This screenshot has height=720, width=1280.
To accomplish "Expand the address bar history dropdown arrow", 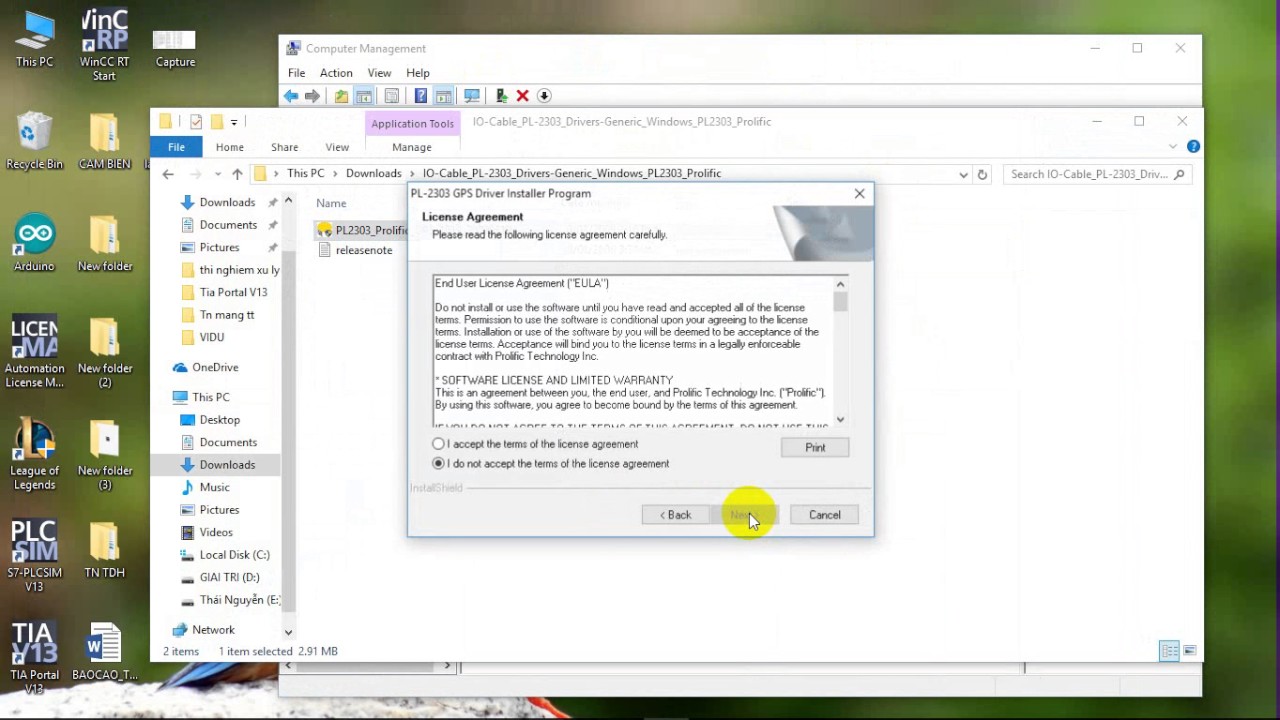I will coord(963,174).
